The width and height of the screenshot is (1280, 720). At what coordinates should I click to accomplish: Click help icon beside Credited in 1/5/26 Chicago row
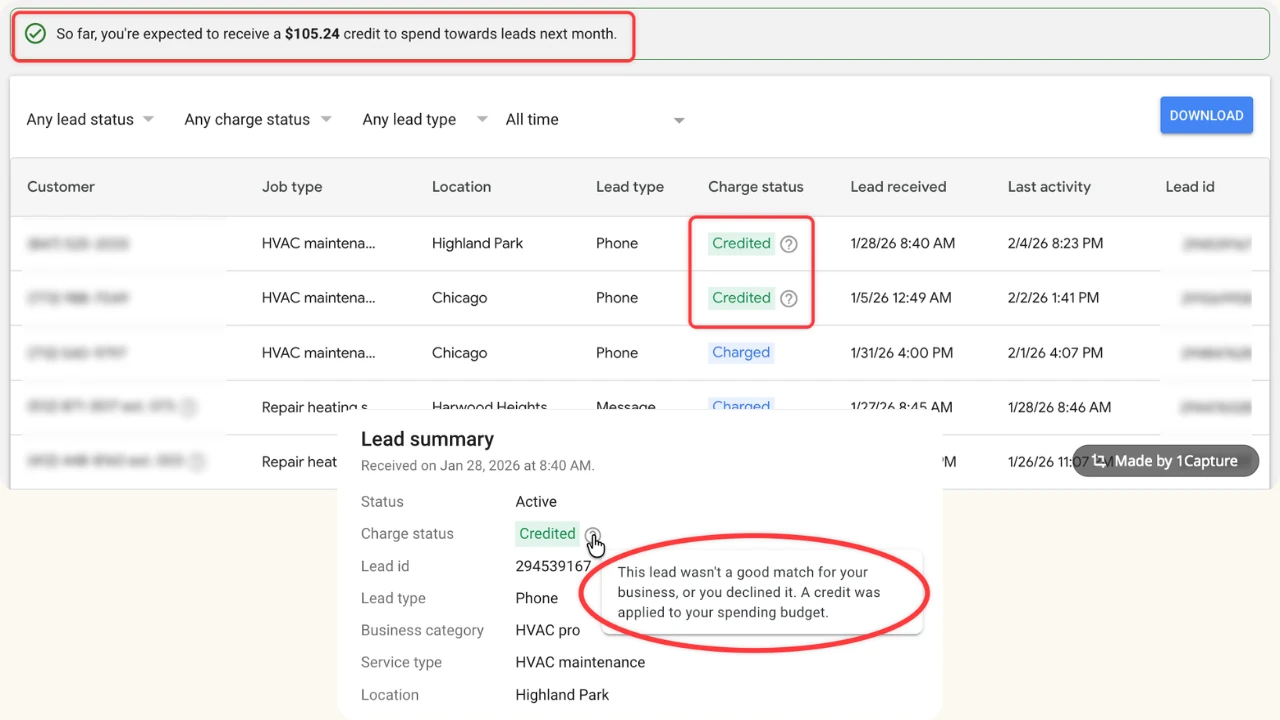(x=789, y=298)
